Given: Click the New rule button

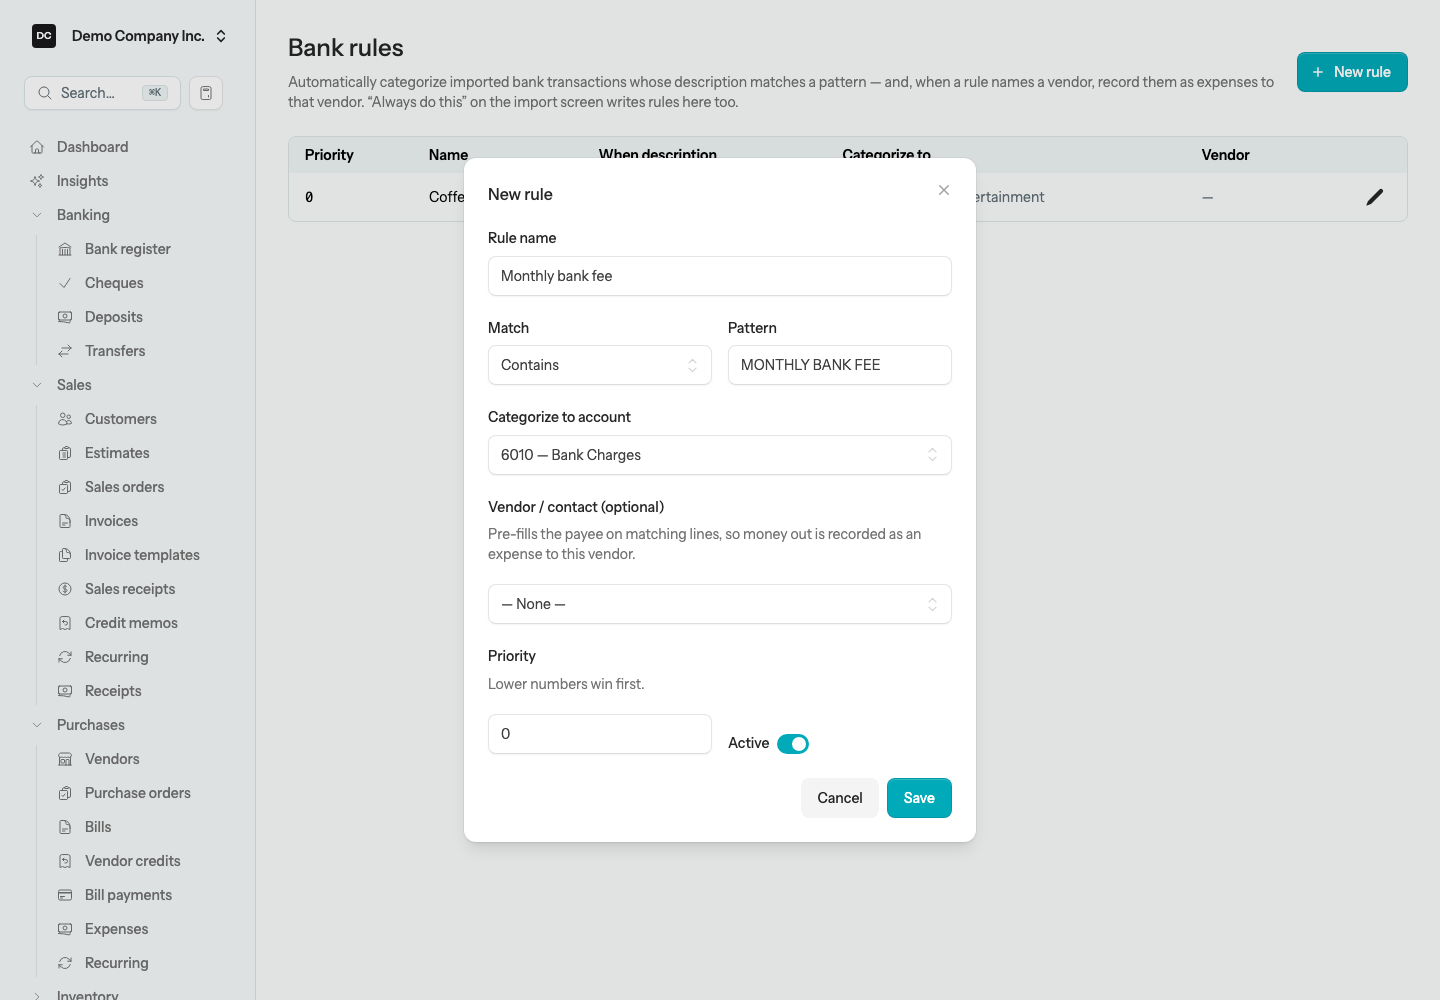Looking at the screenshot, I should pyautogui.click(x=1352, y=72).
